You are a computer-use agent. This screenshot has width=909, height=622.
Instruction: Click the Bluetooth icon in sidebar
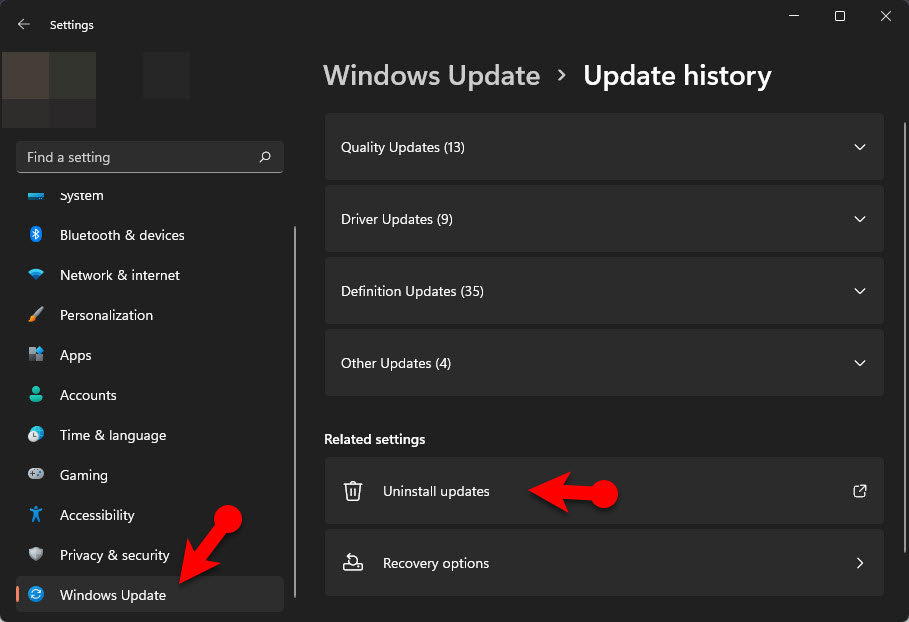point(36,234)
